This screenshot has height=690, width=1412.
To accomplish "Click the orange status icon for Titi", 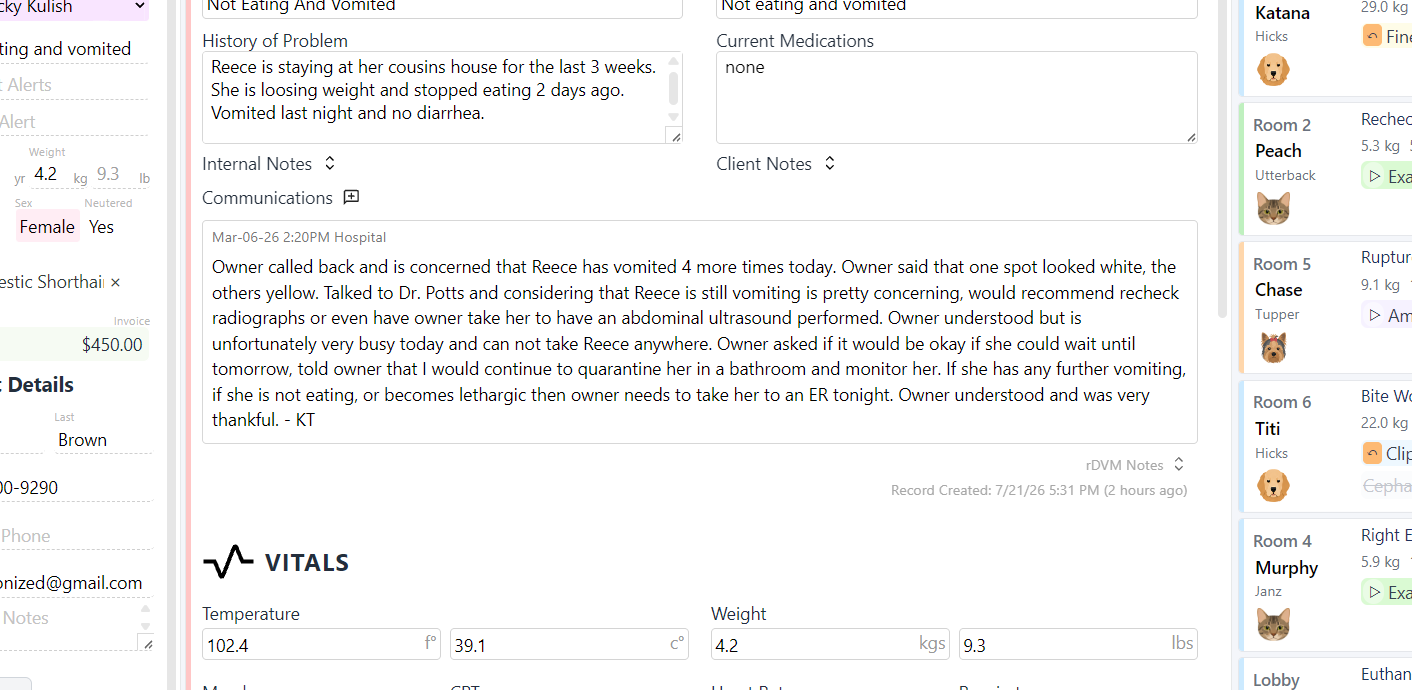I will coord(1372,453).
